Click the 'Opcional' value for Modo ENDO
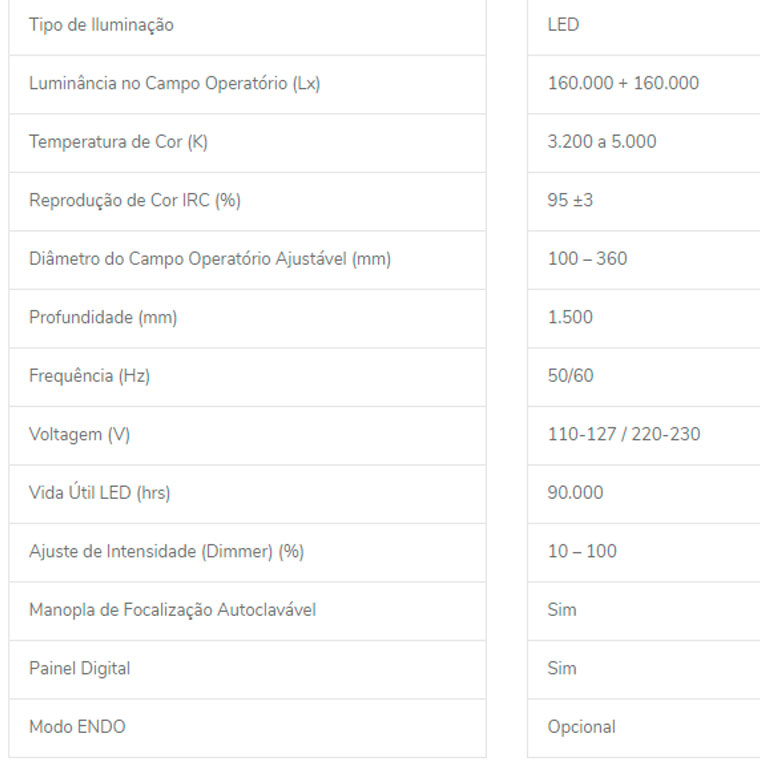The height and width of the screenshot is (760, 760). click(582, 727)
